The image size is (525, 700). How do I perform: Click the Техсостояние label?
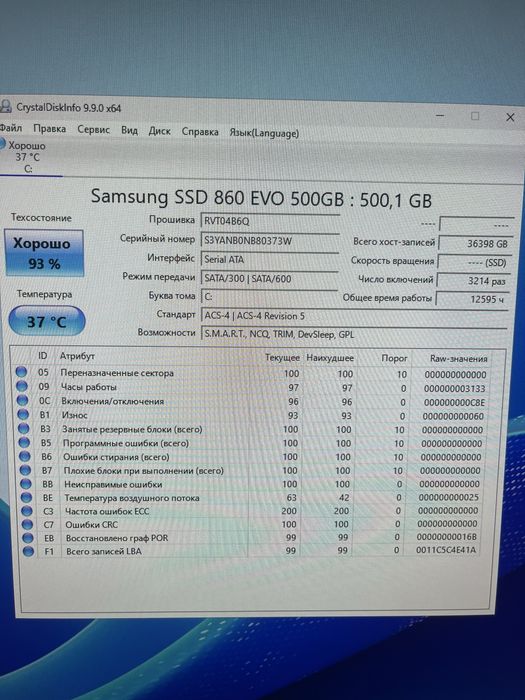coord(41,217)
